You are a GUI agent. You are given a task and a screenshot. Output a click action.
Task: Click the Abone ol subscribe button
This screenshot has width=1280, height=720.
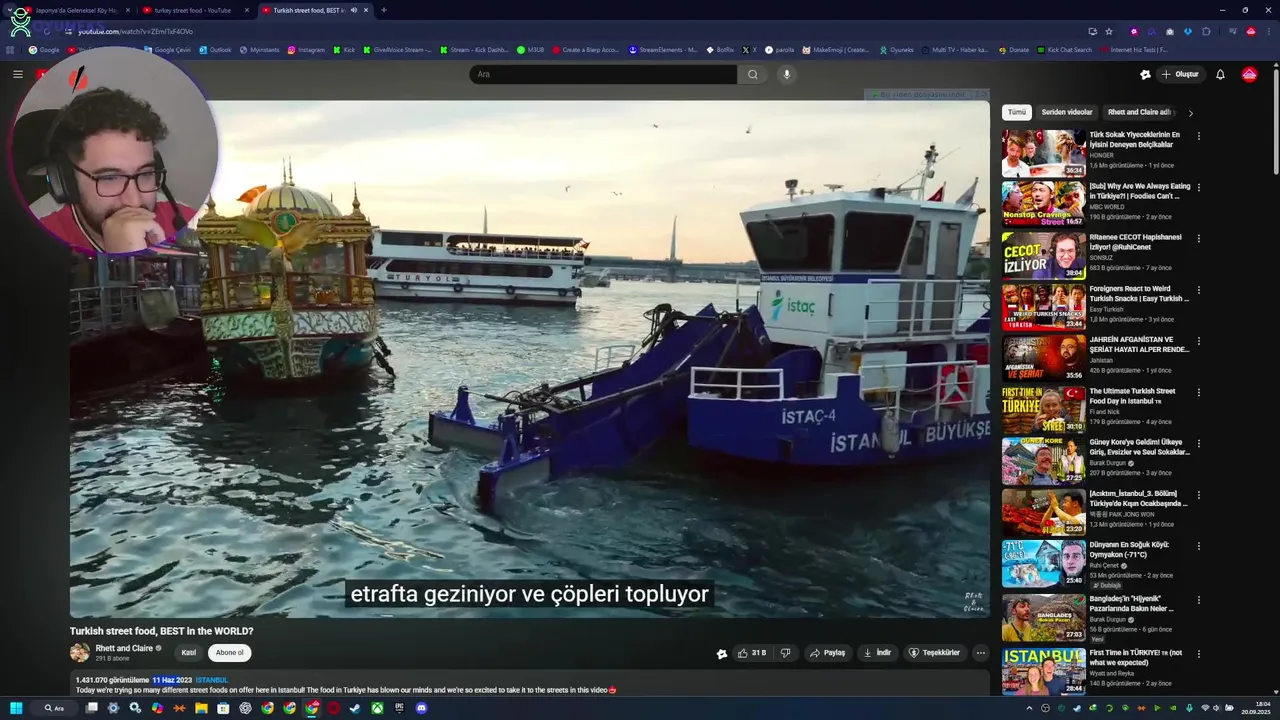(229, 653)
